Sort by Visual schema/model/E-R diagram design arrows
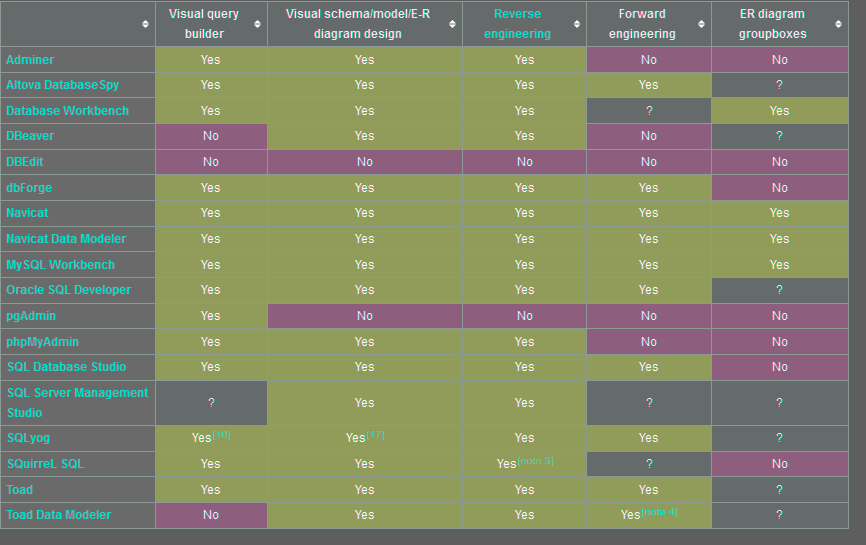 click(x=452, y=24)
